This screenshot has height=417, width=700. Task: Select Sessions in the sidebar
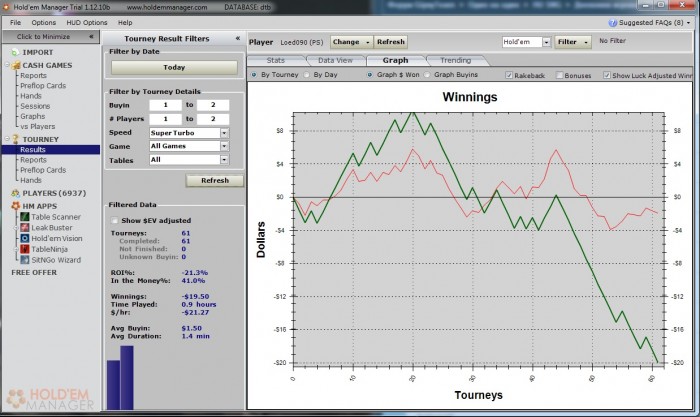coord(35,106)
